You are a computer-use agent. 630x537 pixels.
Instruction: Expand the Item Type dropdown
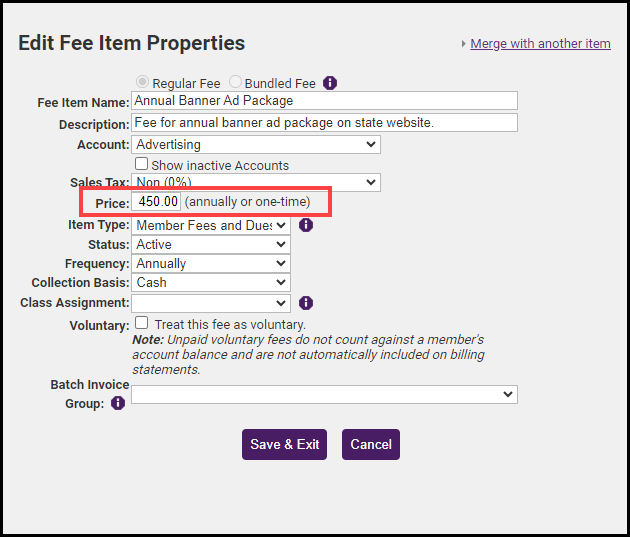[211, 225]
